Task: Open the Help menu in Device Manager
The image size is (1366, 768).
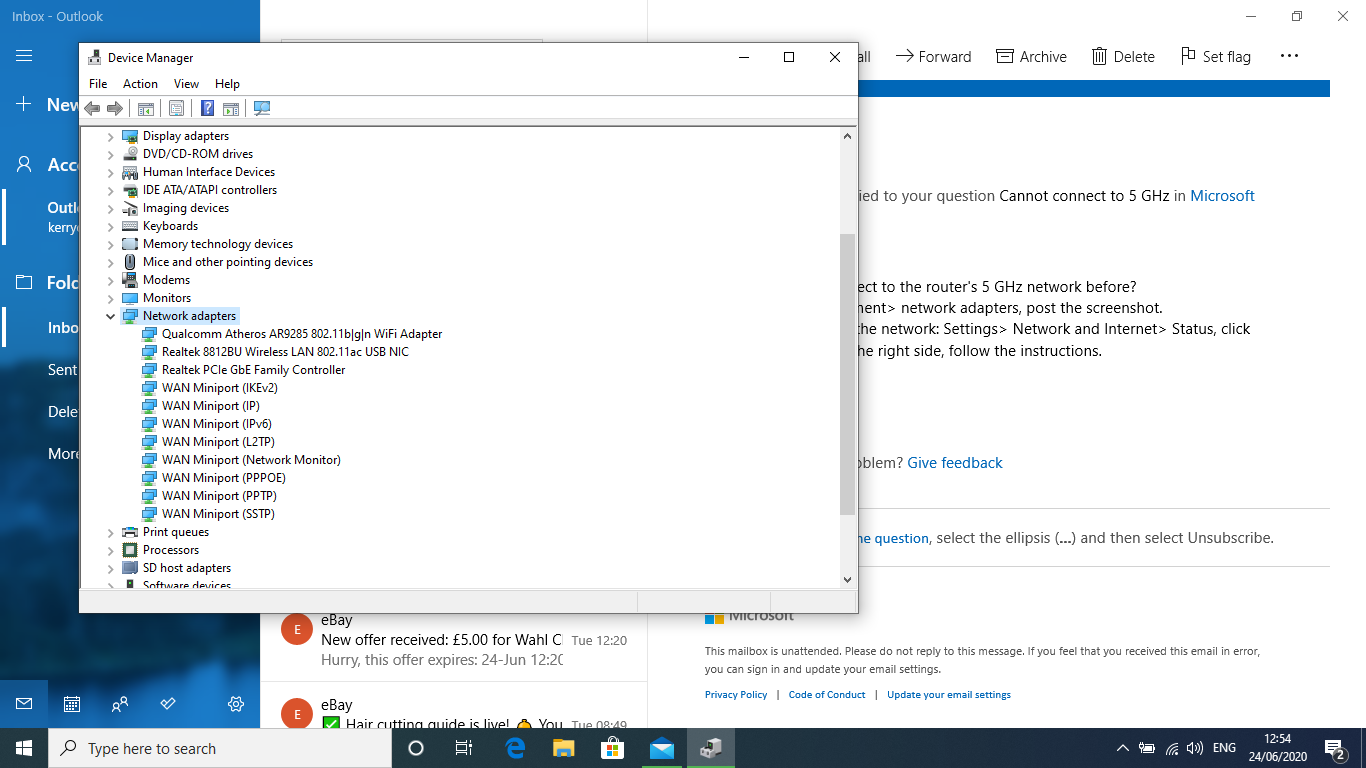Action: tap(227, 84)
